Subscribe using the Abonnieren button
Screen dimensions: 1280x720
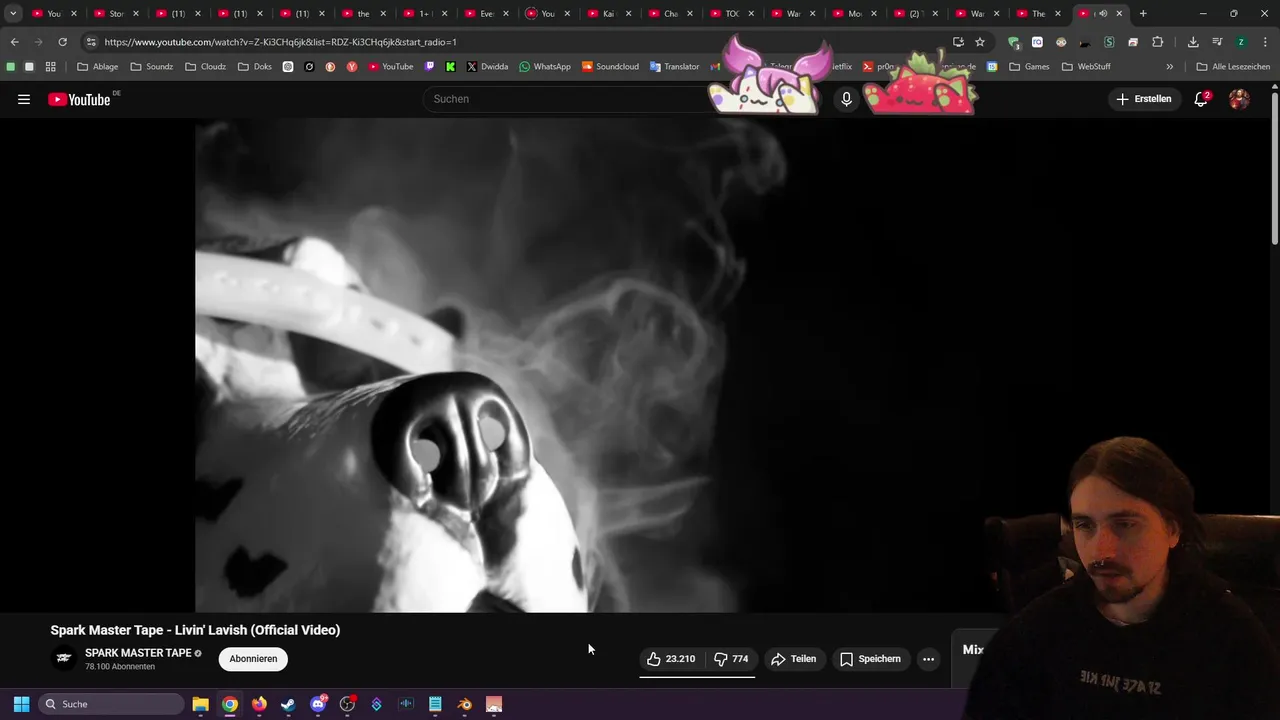pyautogui.click(x=253, y=659)
